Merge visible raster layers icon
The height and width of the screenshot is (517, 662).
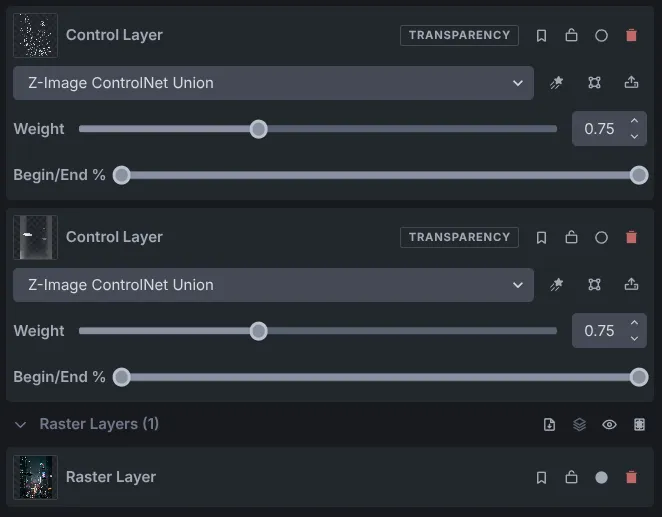580,424
